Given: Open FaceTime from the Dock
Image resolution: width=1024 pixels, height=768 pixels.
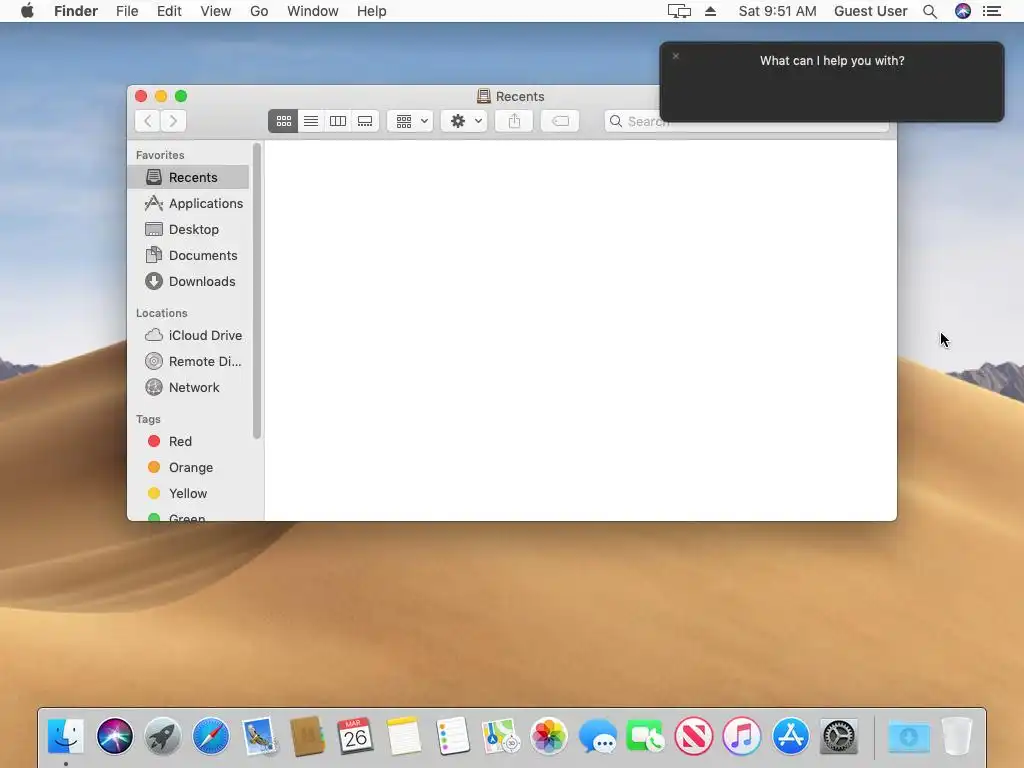Looking at the screenshot, I should click(x=645, y=736).
